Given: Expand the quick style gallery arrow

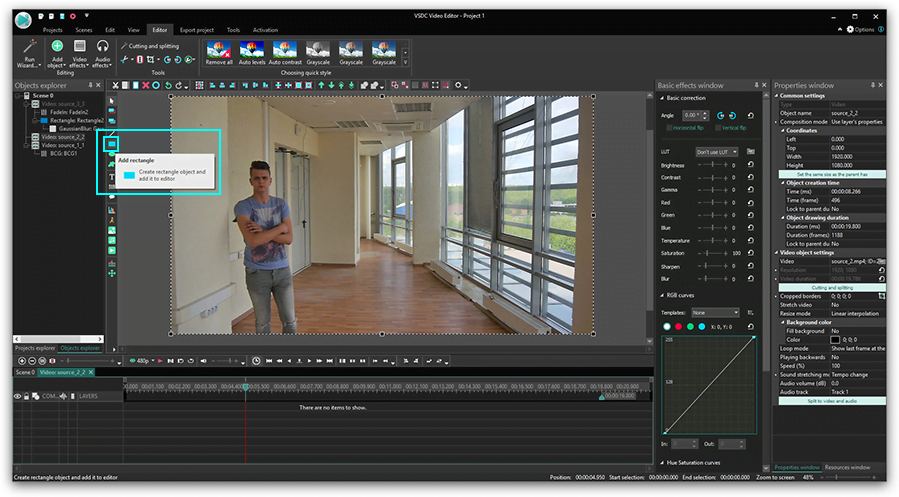Looking at the screenshot, I should [x=405, y=62].
